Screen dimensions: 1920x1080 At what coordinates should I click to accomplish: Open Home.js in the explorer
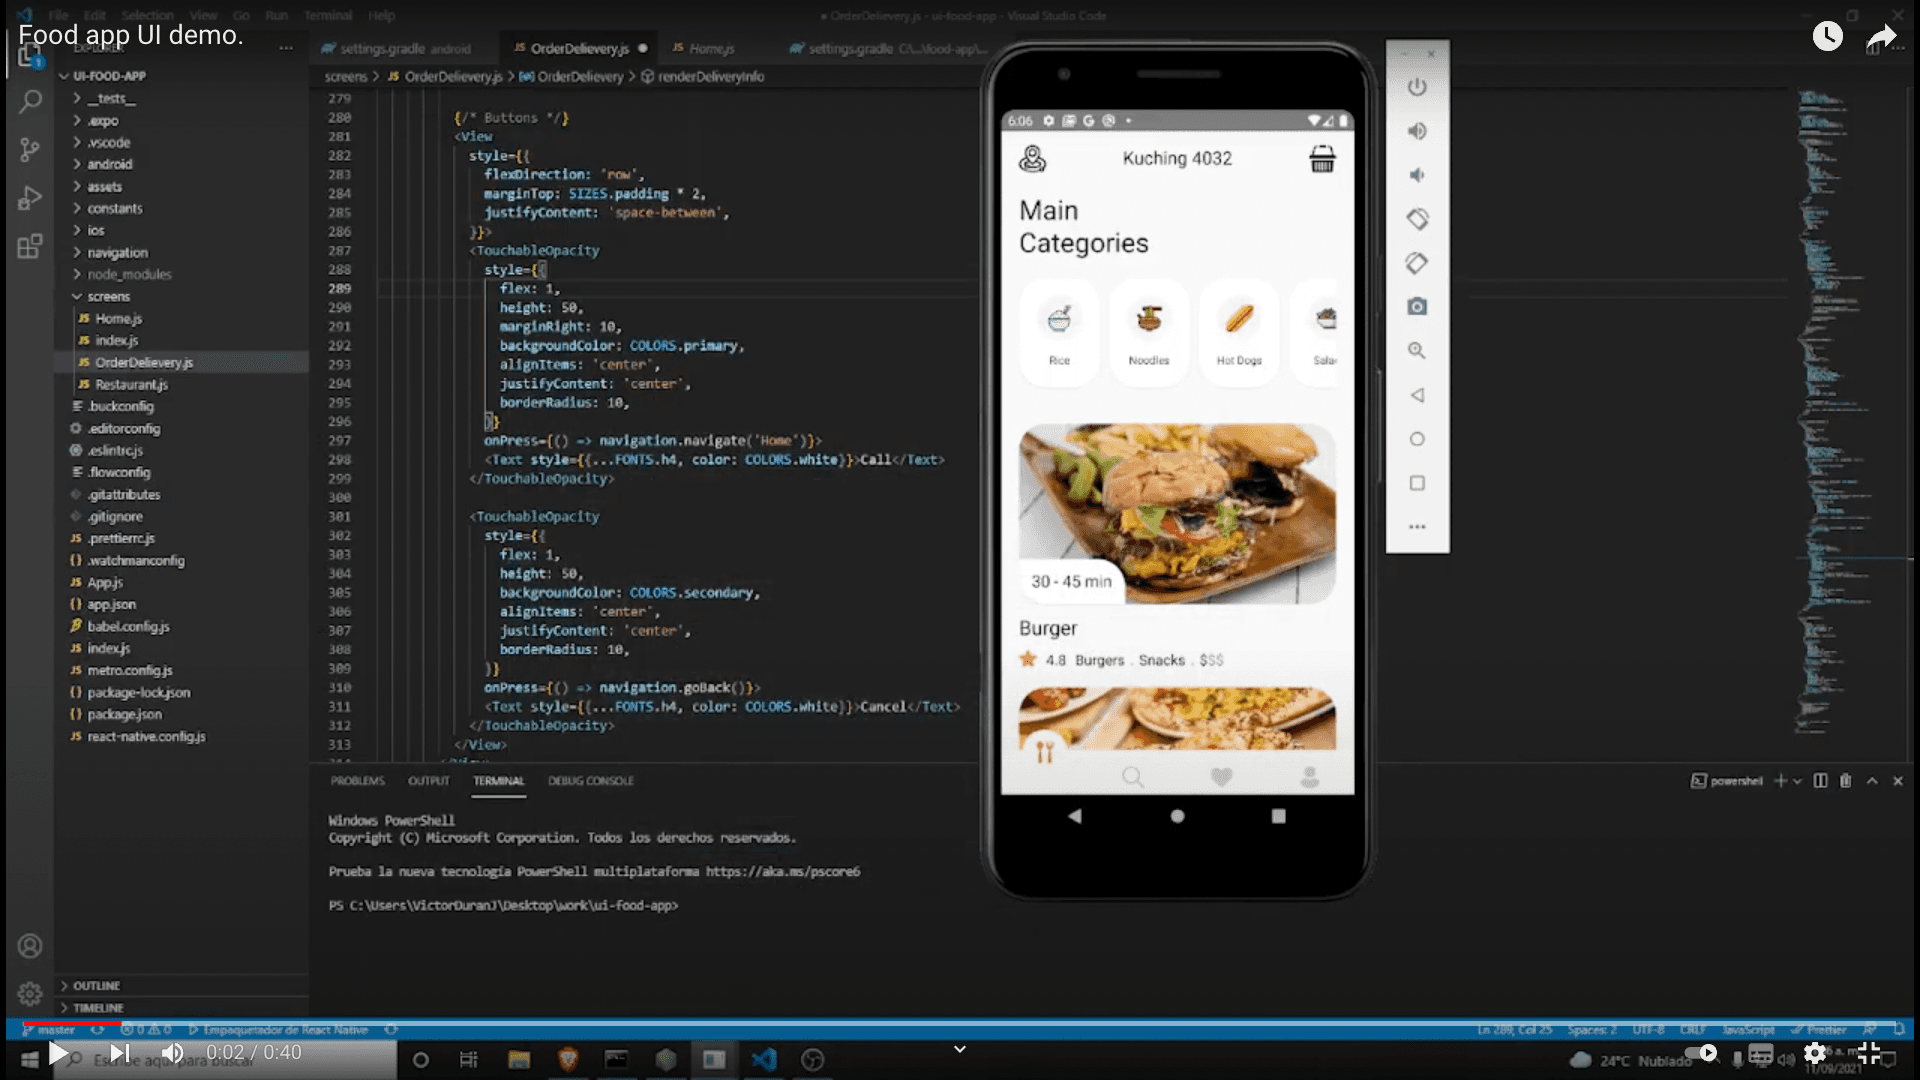click(x=118, y=318)
